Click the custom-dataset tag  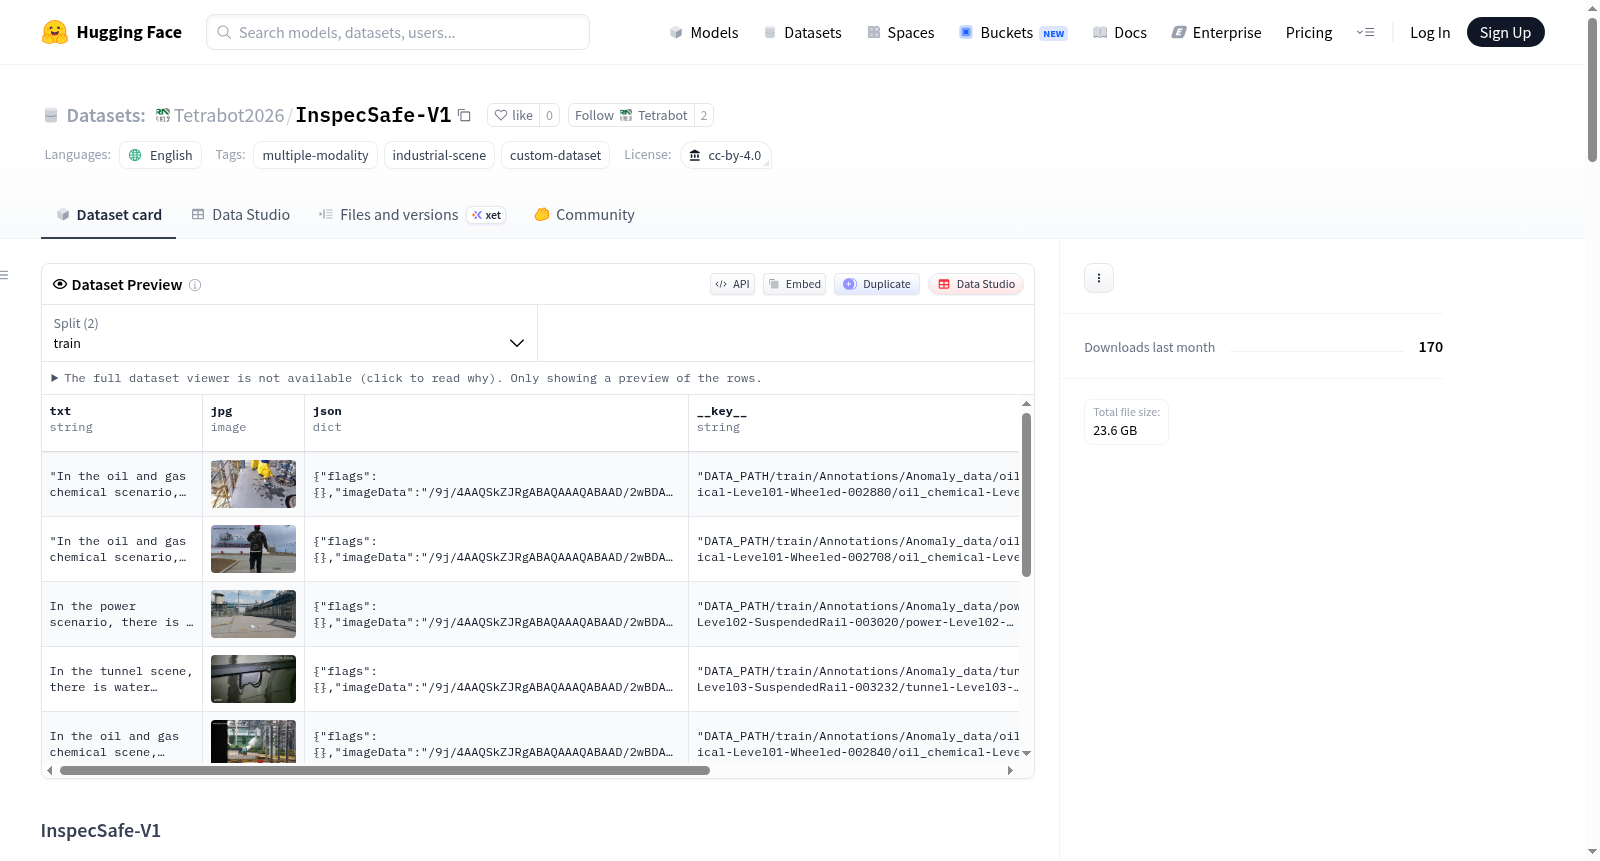coord(556,155)
